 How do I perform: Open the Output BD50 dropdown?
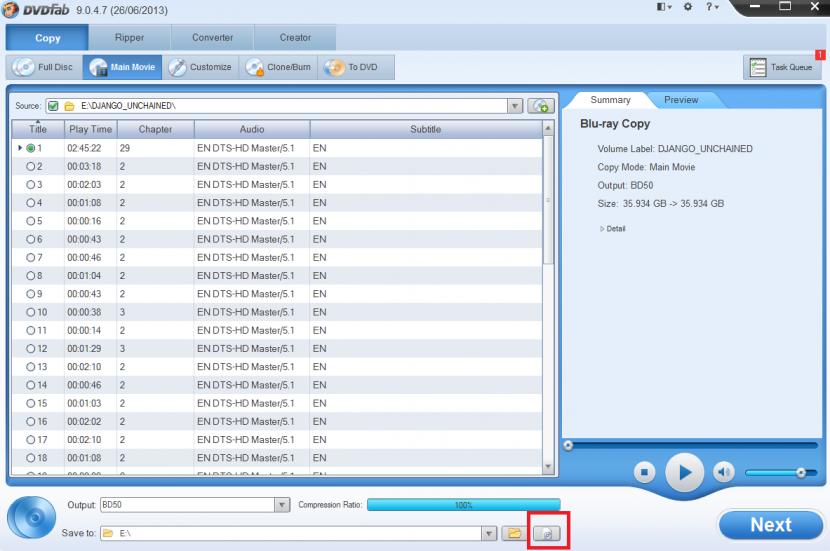(x=282, y=505)
